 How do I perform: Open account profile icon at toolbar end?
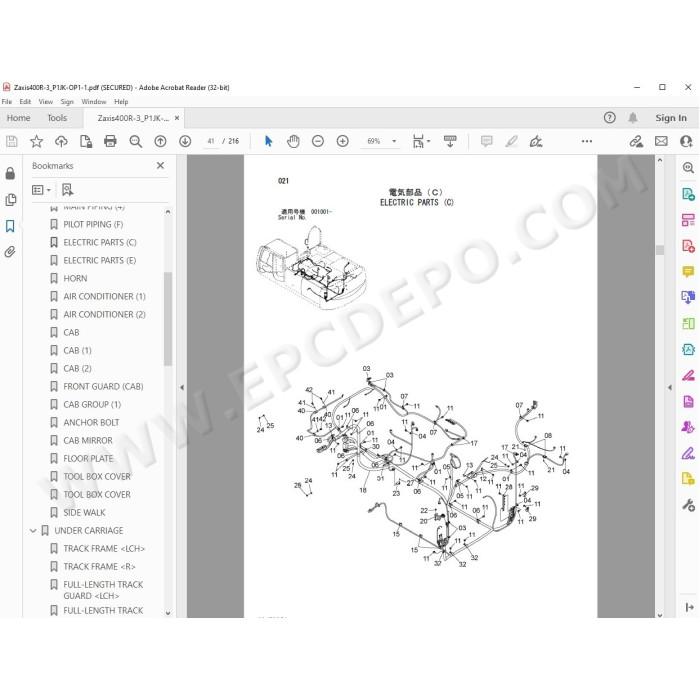pos(686,142)
